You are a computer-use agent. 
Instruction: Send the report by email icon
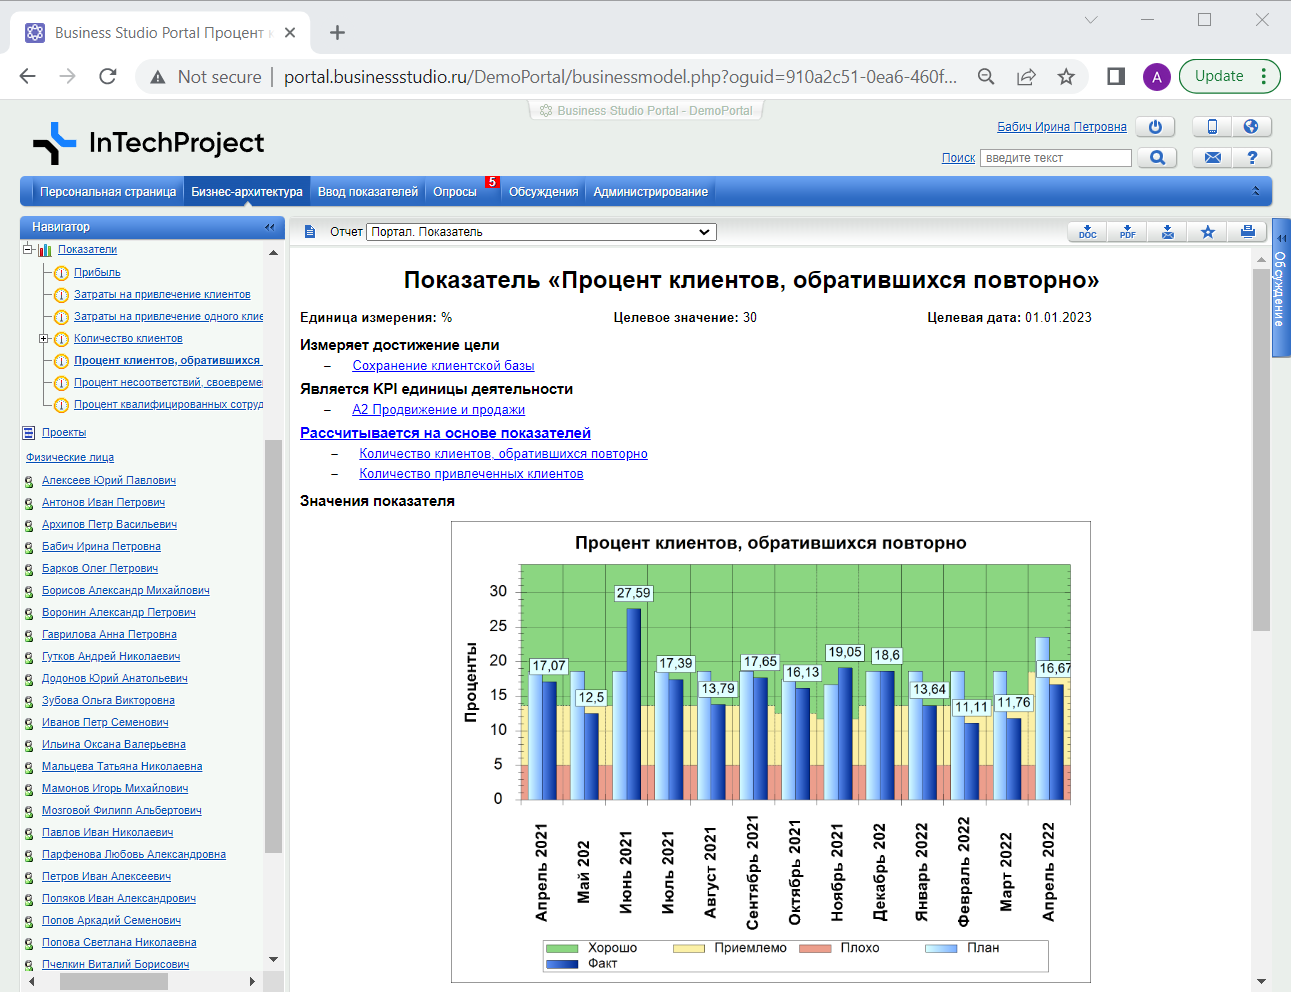[1167, 232]
